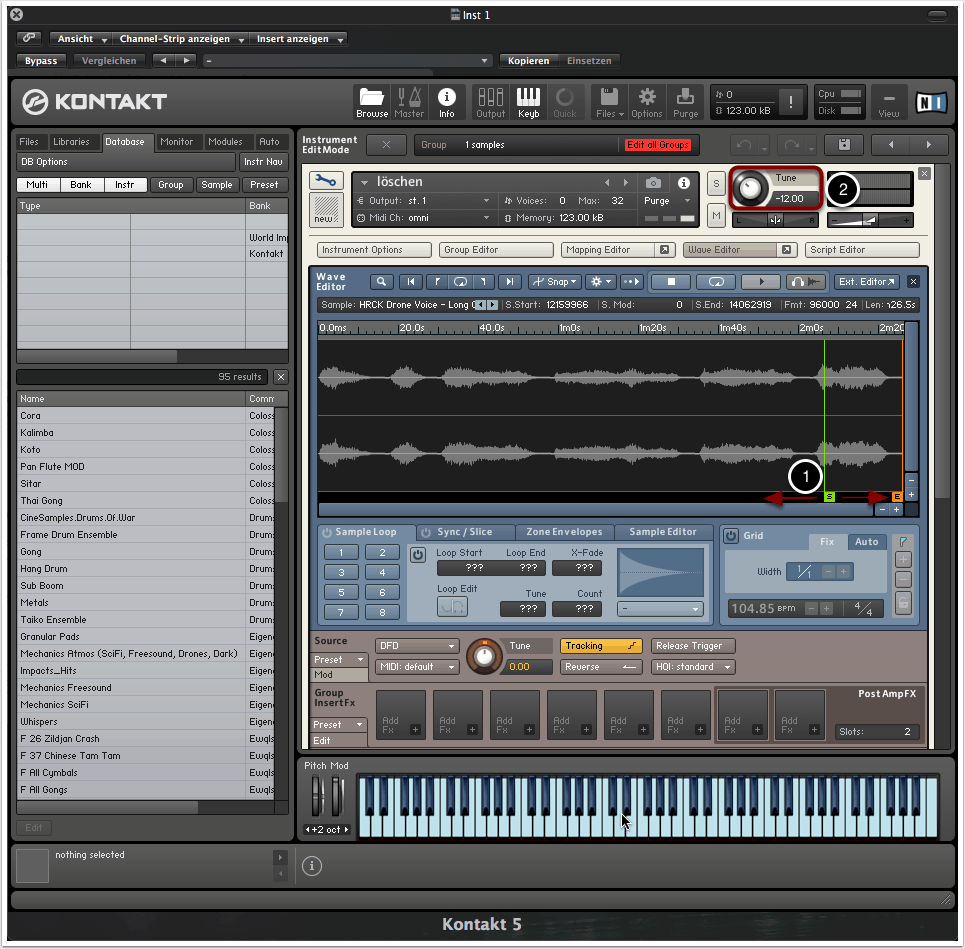Select Thai Gong in results list
The image size is (965, 949).
point(42,501)
